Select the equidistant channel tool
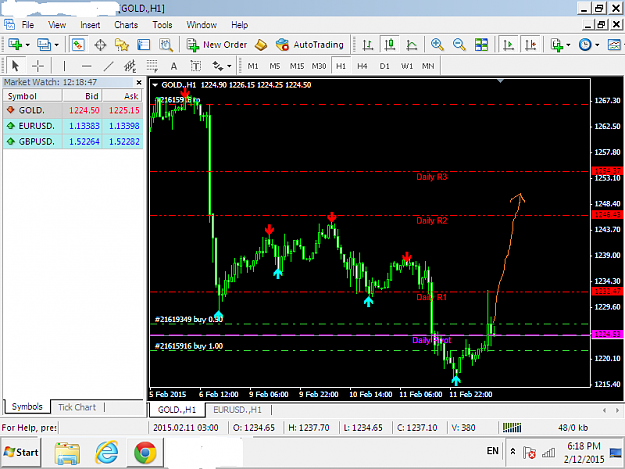Image resolution: width=625 pixels, height=469 pixels. click(x=130, y=66)
